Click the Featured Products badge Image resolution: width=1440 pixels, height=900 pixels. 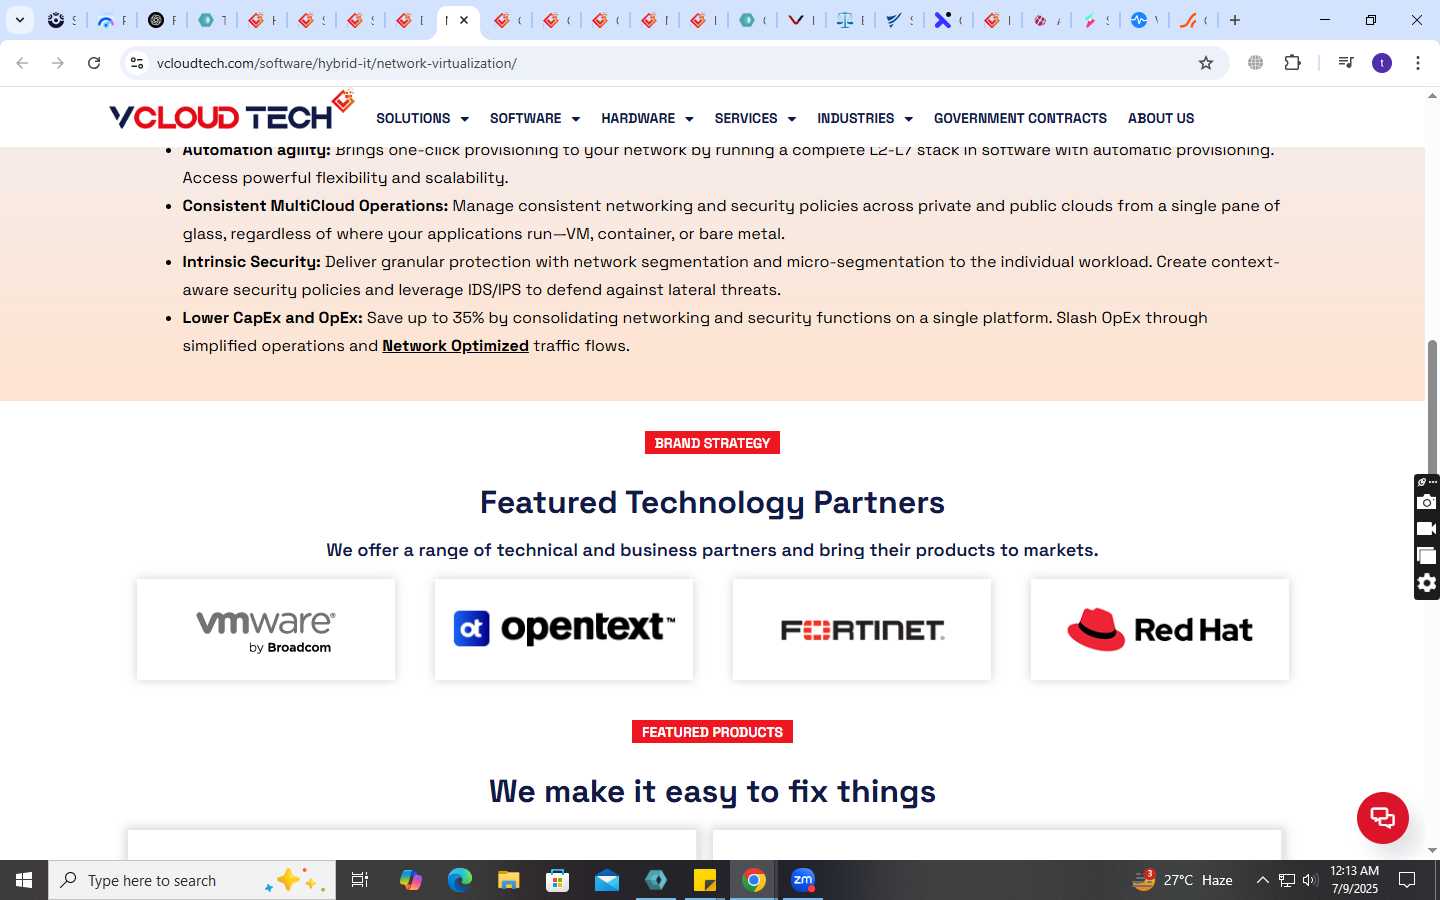point(712,732)
